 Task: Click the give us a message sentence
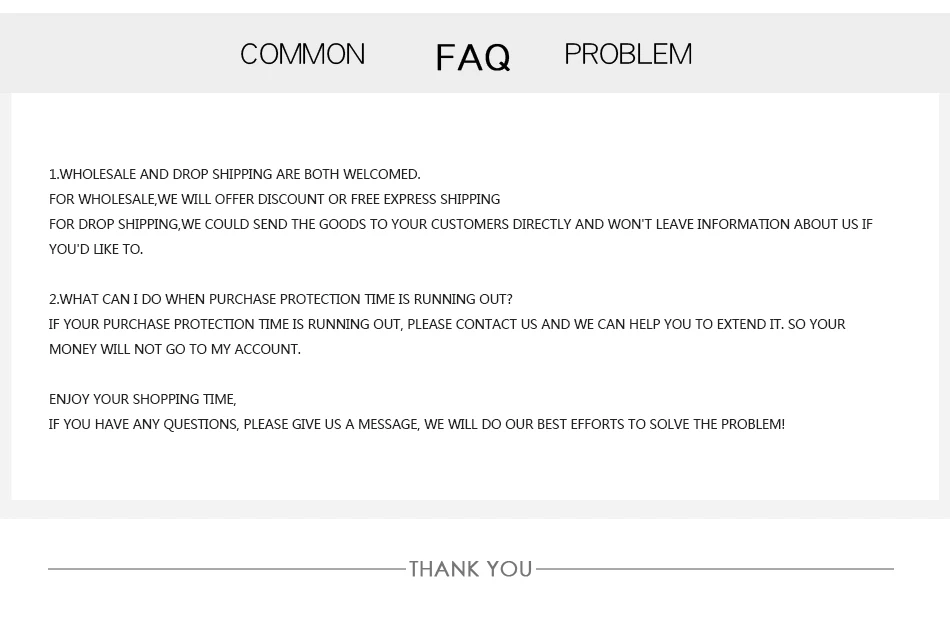pyautogui.click(x=417, y=424)
